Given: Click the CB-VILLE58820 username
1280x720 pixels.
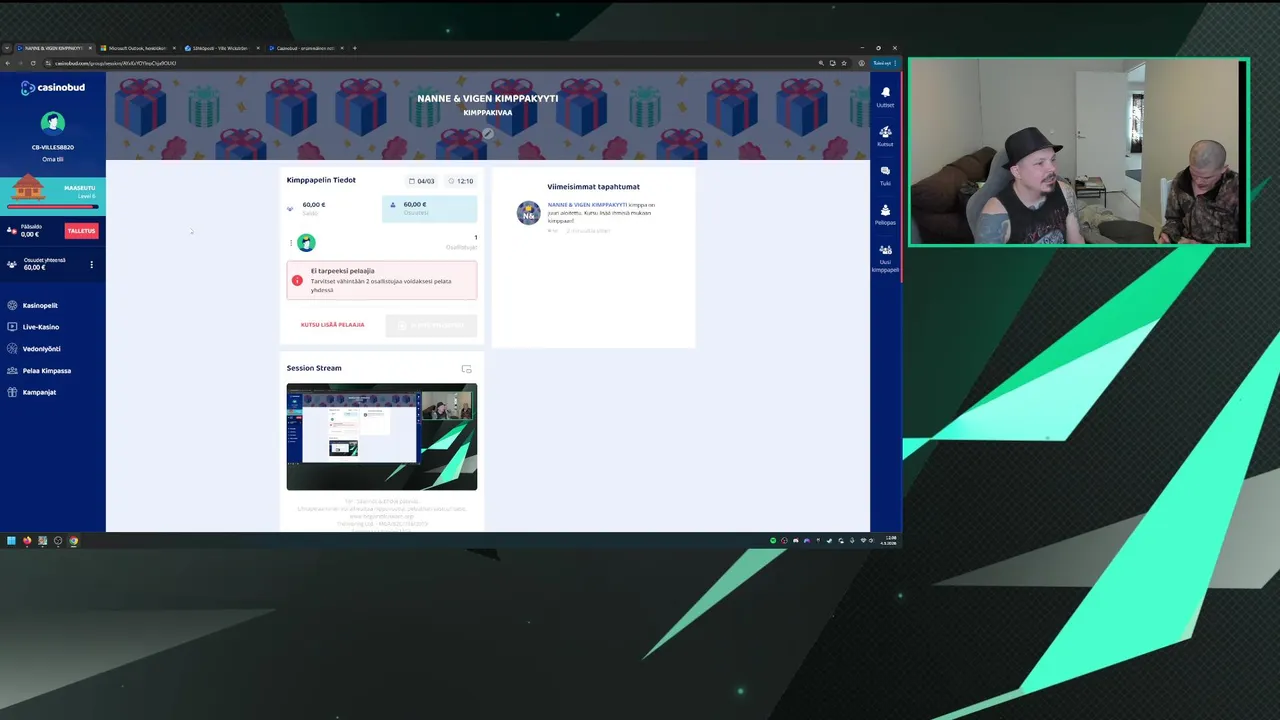Looking at the screenshot, I should [x=53, y=147].
